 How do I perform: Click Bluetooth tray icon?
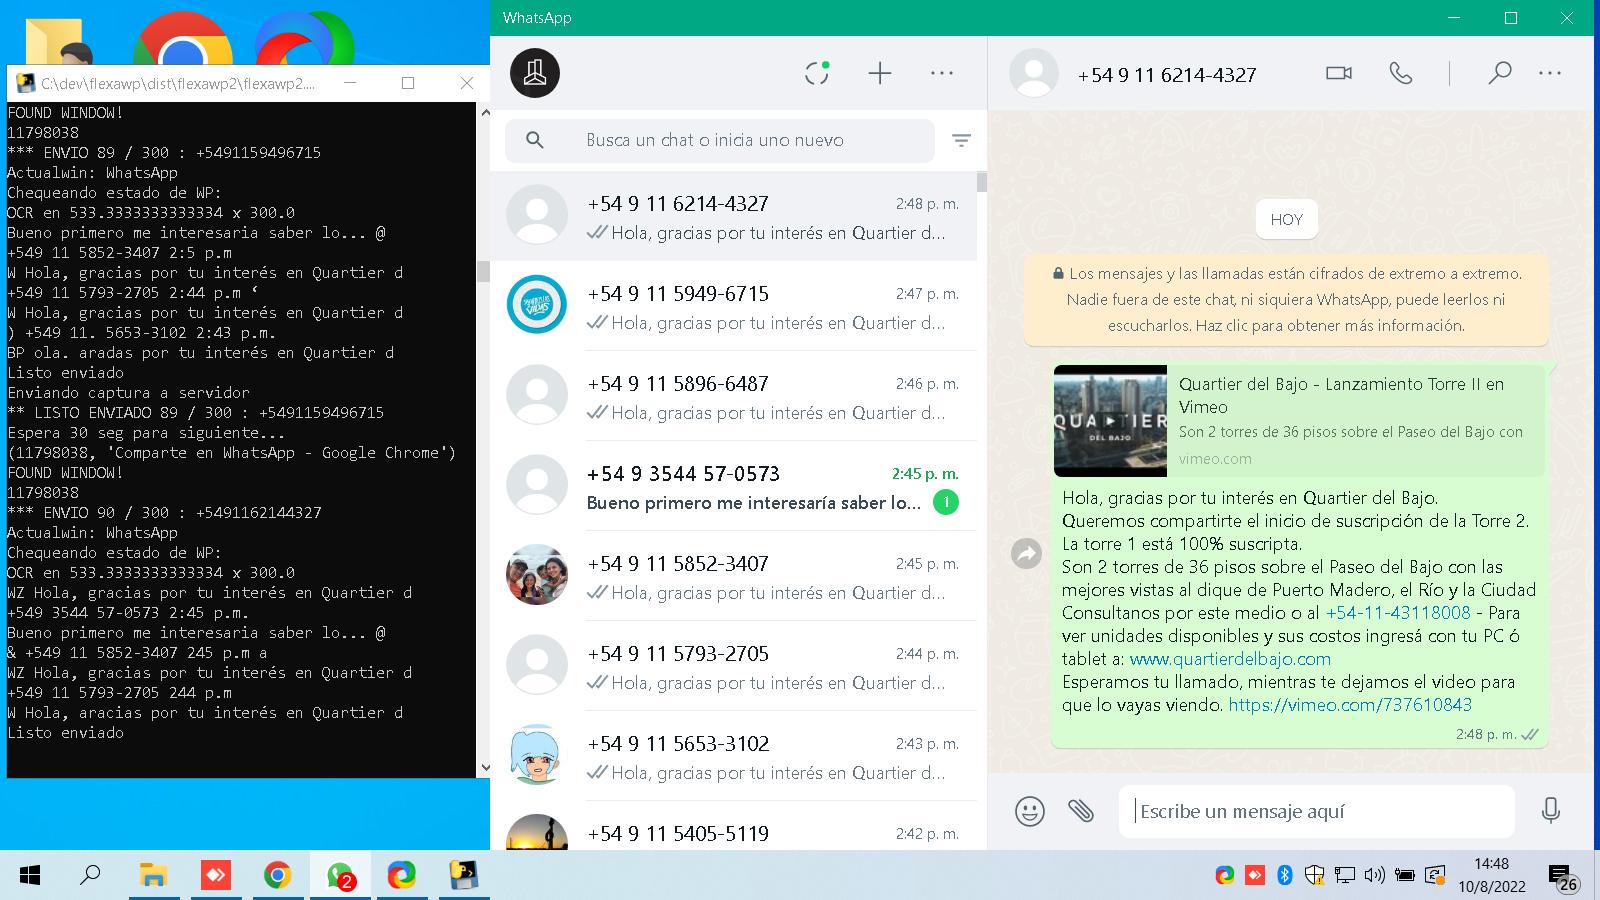(1285, 876)
